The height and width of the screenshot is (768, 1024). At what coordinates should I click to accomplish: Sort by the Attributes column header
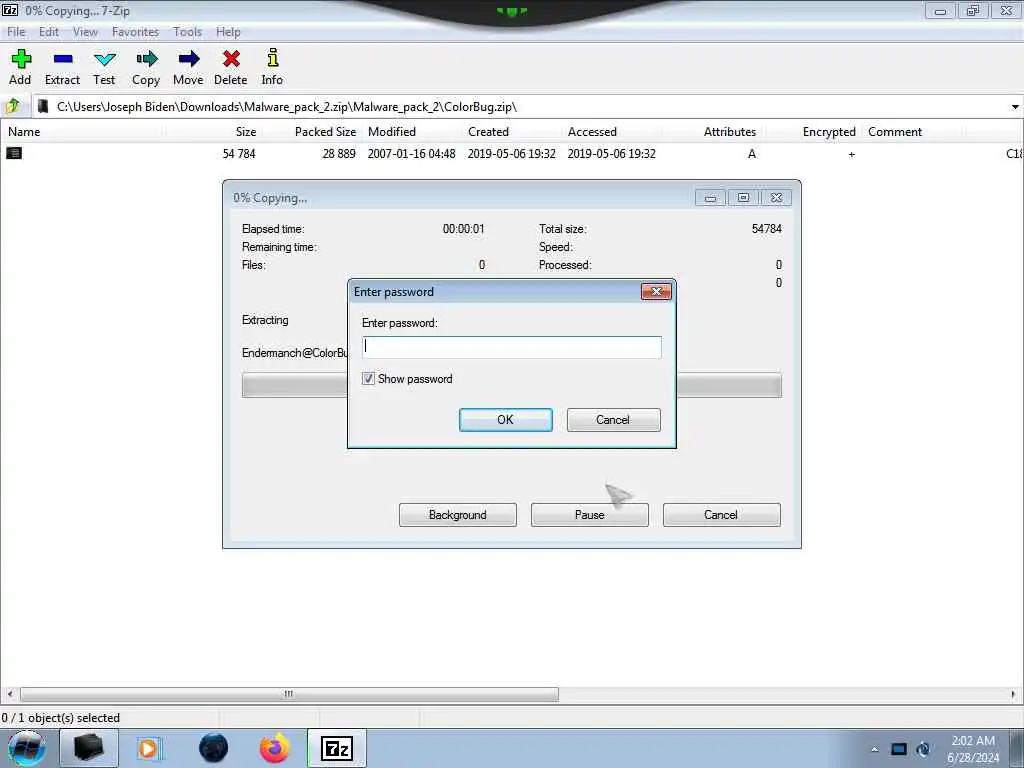[729, 132]
